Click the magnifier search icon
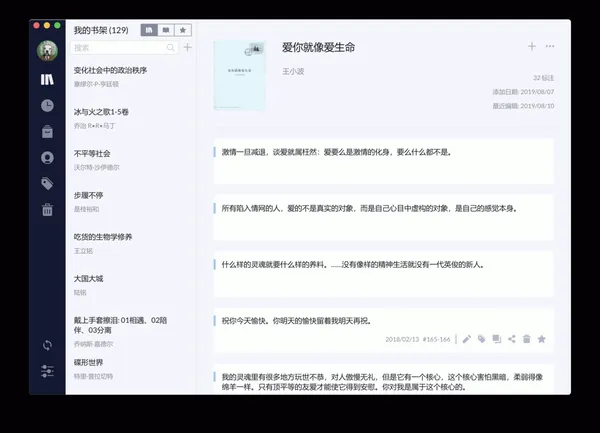This screenshot has height=433, width=600. point(171,48)
